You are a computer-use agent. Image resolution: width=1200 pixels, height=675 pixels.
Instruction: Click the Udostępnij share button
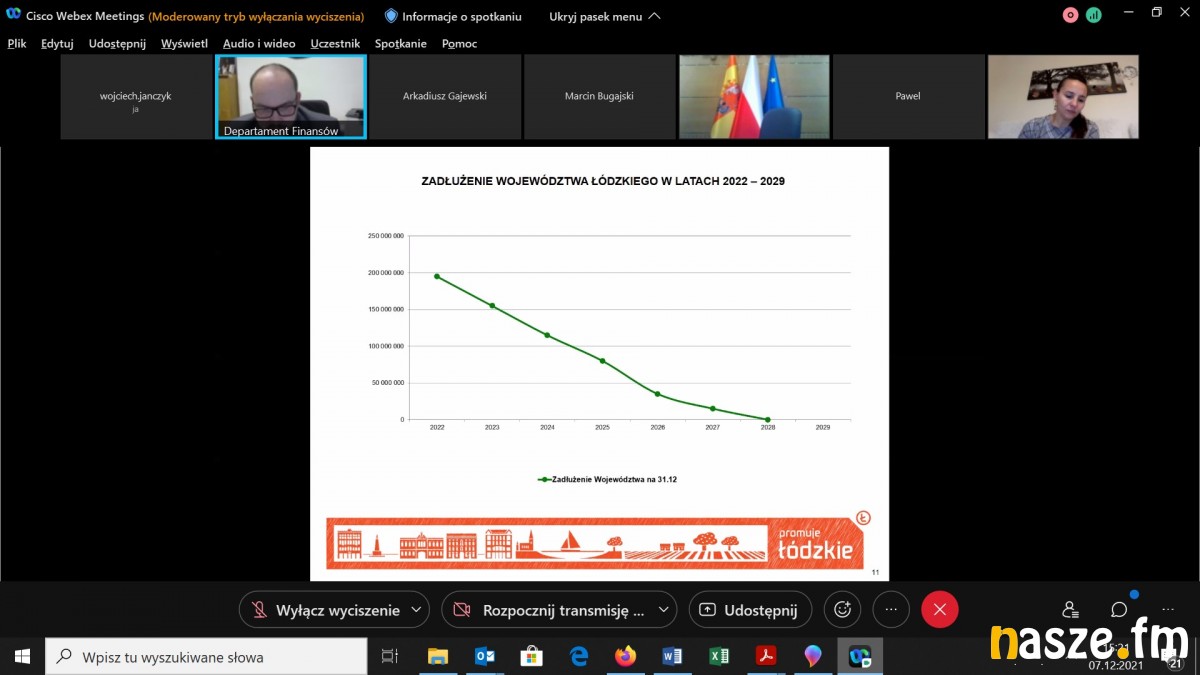pos(749,610)
